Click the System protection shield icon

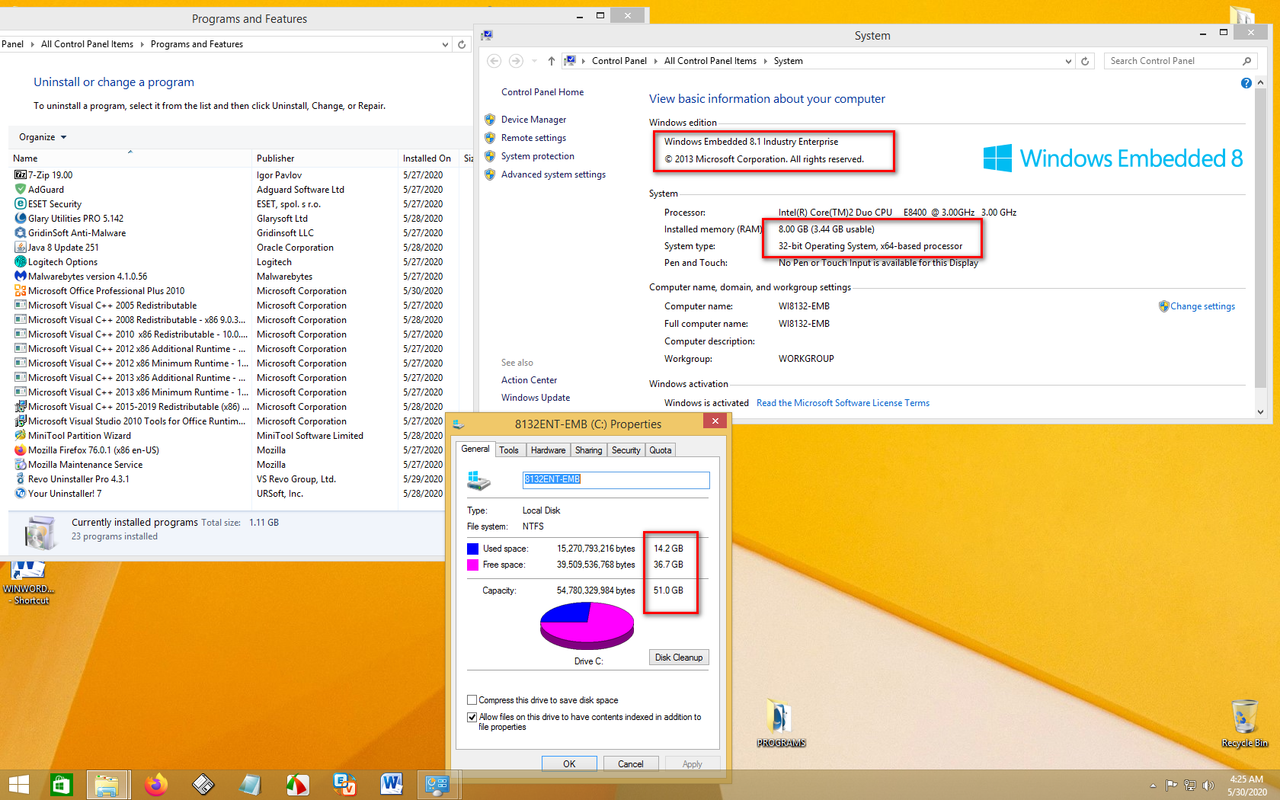pyautogui.click(x=490, y=156)
